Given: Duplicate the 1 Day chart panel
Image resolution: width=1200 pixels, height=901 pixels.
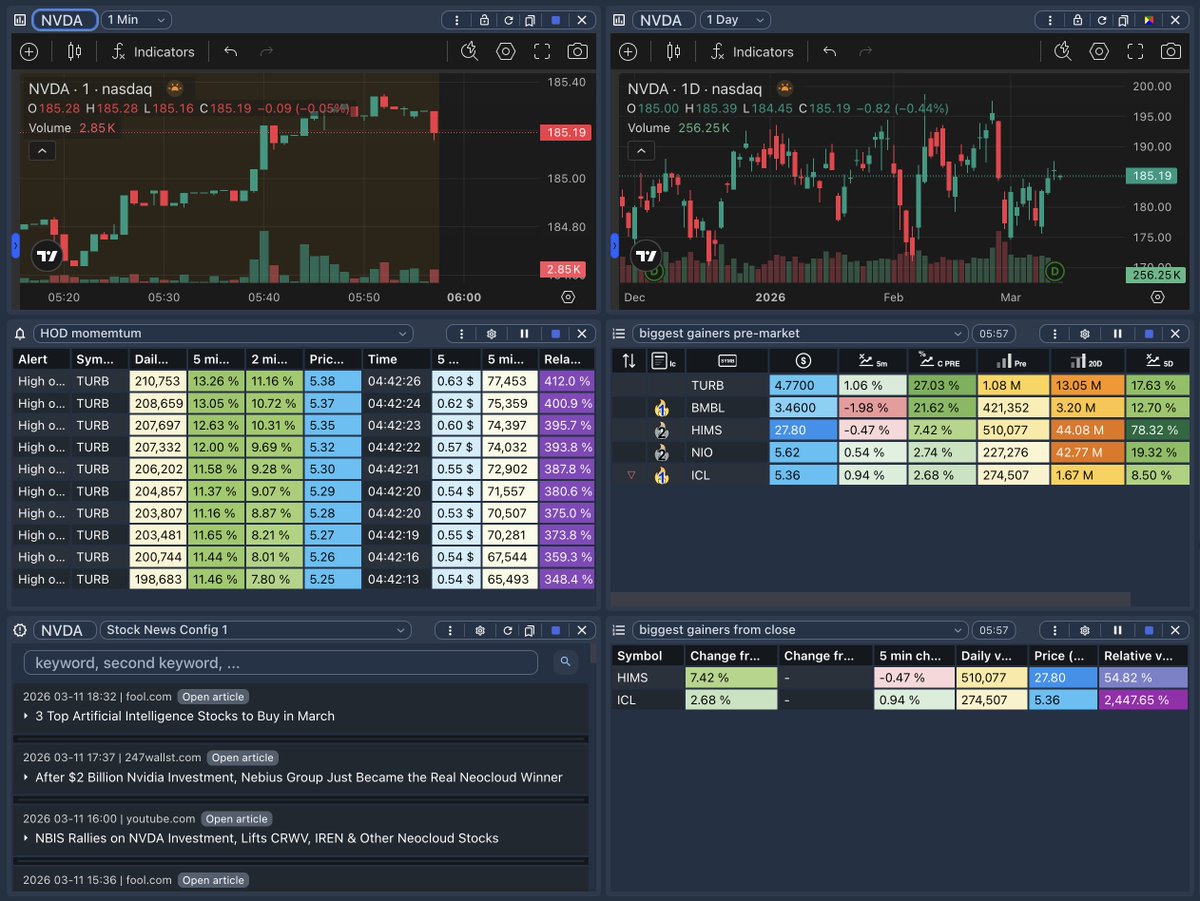Looking at the screenshot, I should pyautogui.click(x=1124, y=20).
